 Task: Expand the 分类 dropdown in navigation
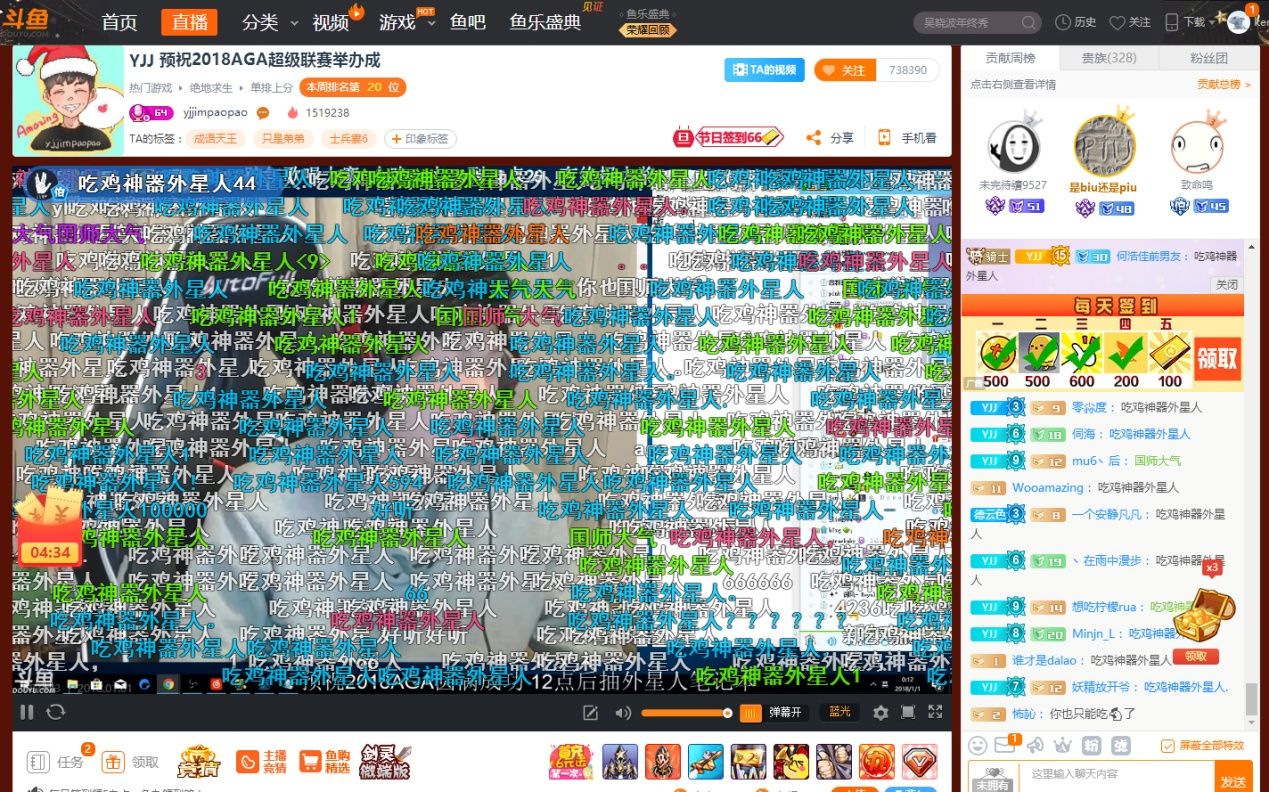270,22
